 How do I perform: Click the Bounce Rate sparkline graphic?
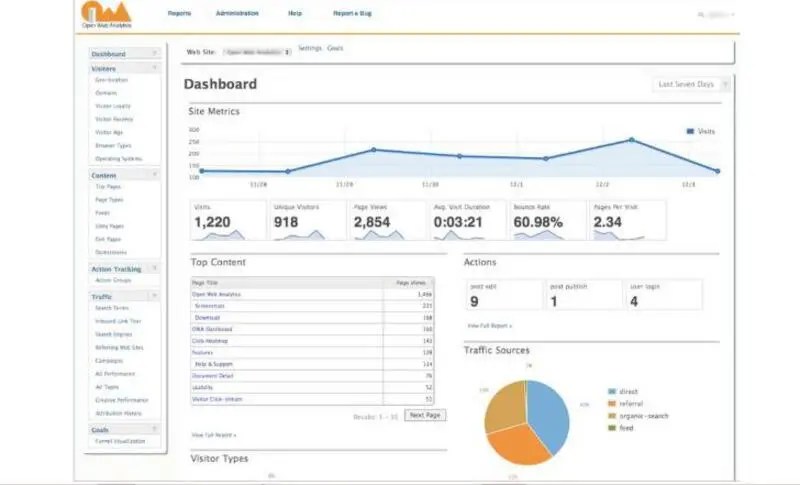click(539, 235)
